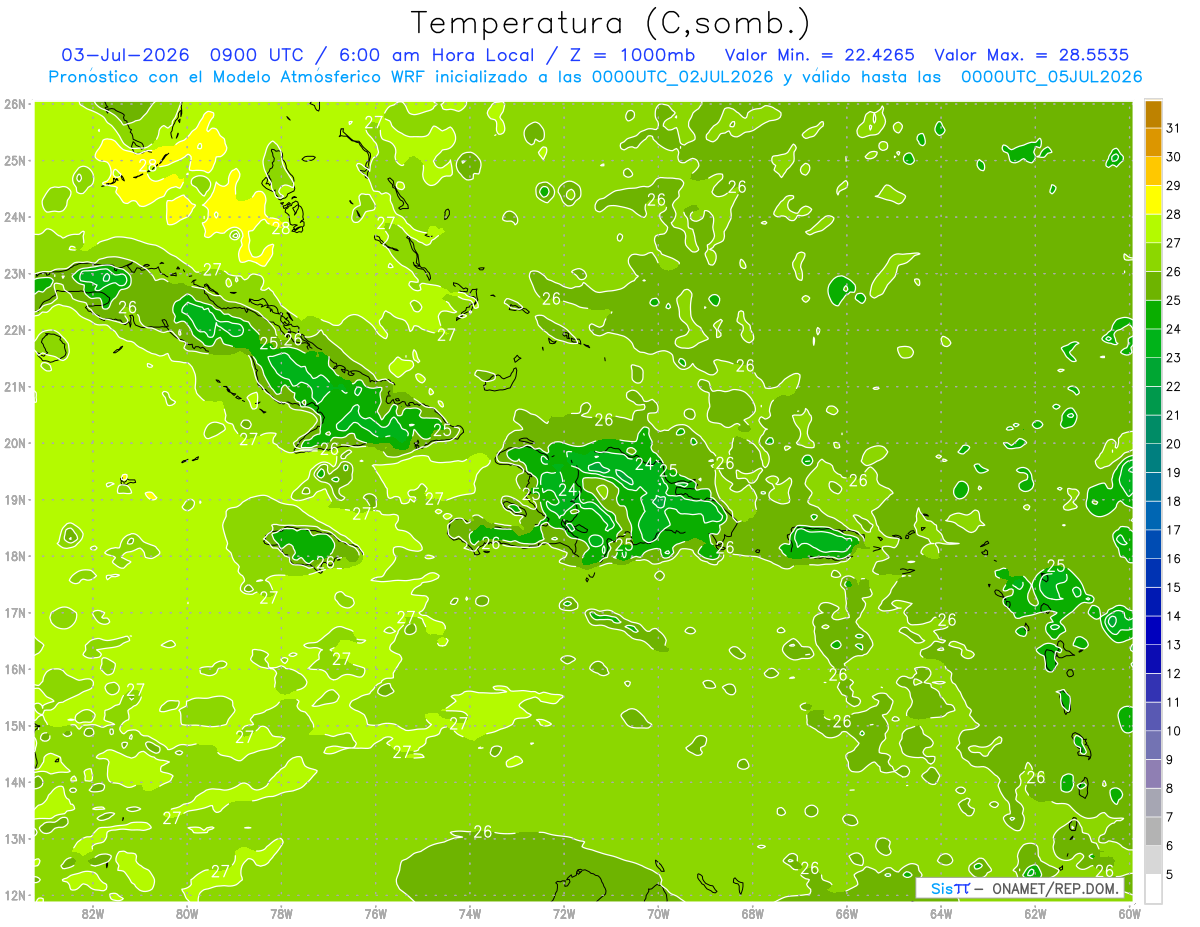The height and width of the screenshot is (927, 1200).
Task: Pick the white swatch below scale label 5
Action: coord(1153,888)
